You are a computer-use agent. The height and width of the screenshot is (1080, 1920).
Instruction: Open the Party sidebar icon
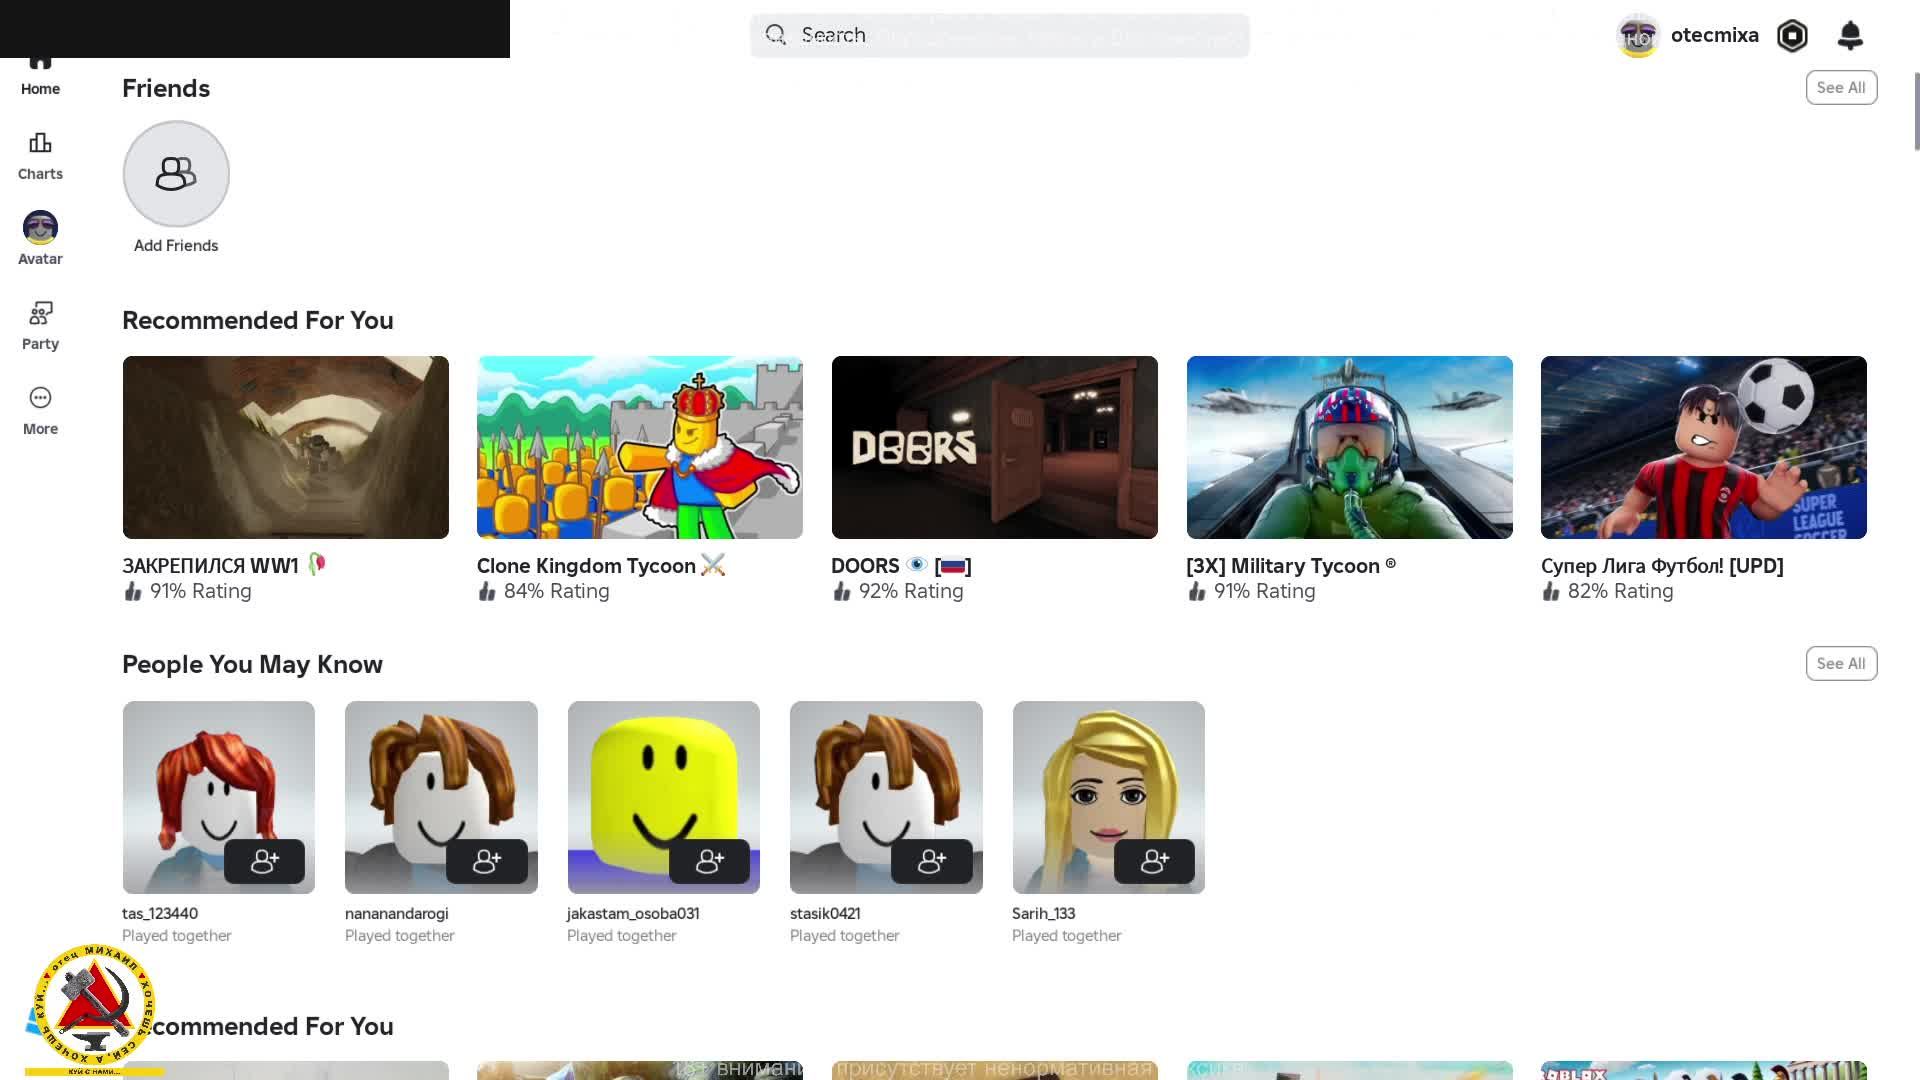[x=40, y=314]
